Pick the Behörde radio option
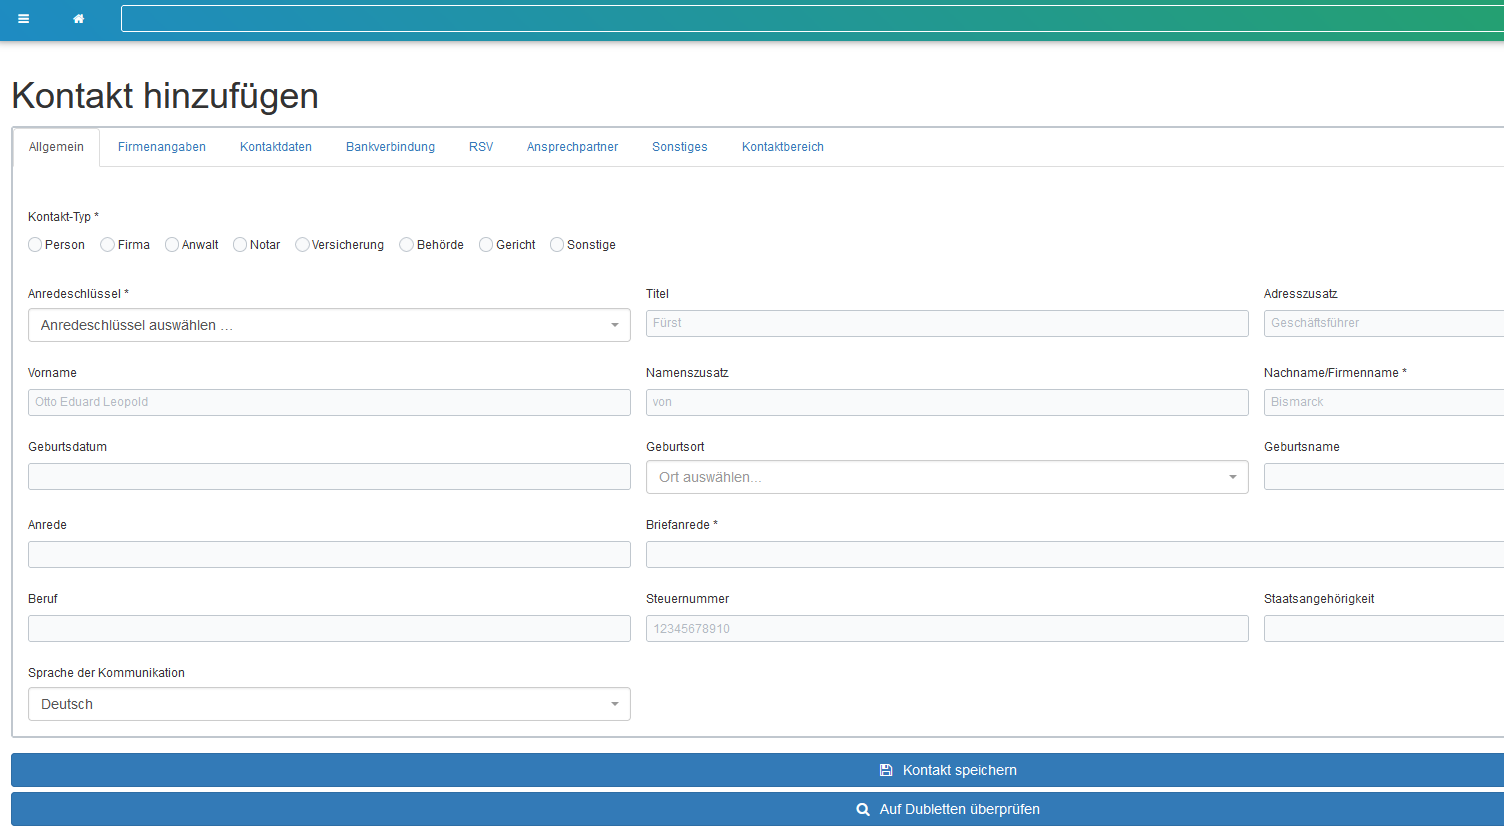 406,245
